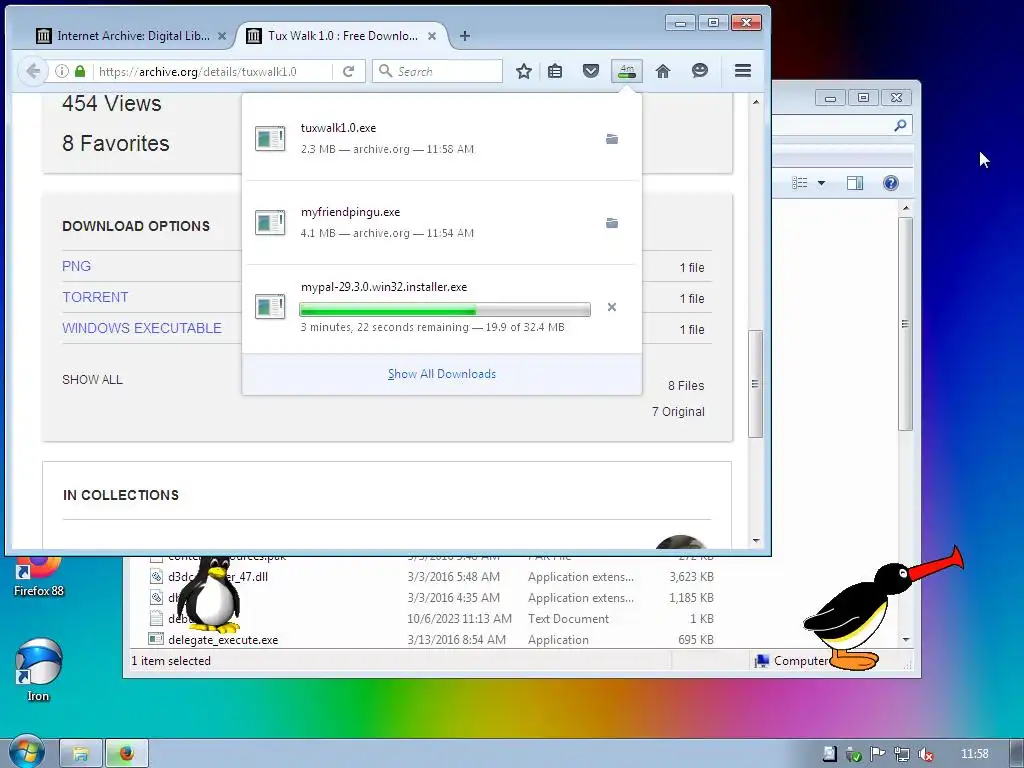Open the Firefox hamburger menu
This screenshot has width=1024, height=768.
(743, 71)
